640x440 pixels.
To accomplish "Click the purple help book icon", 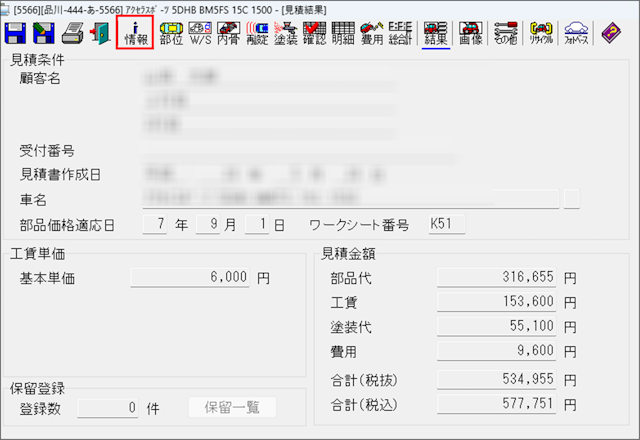I will [x=611, y=33].
